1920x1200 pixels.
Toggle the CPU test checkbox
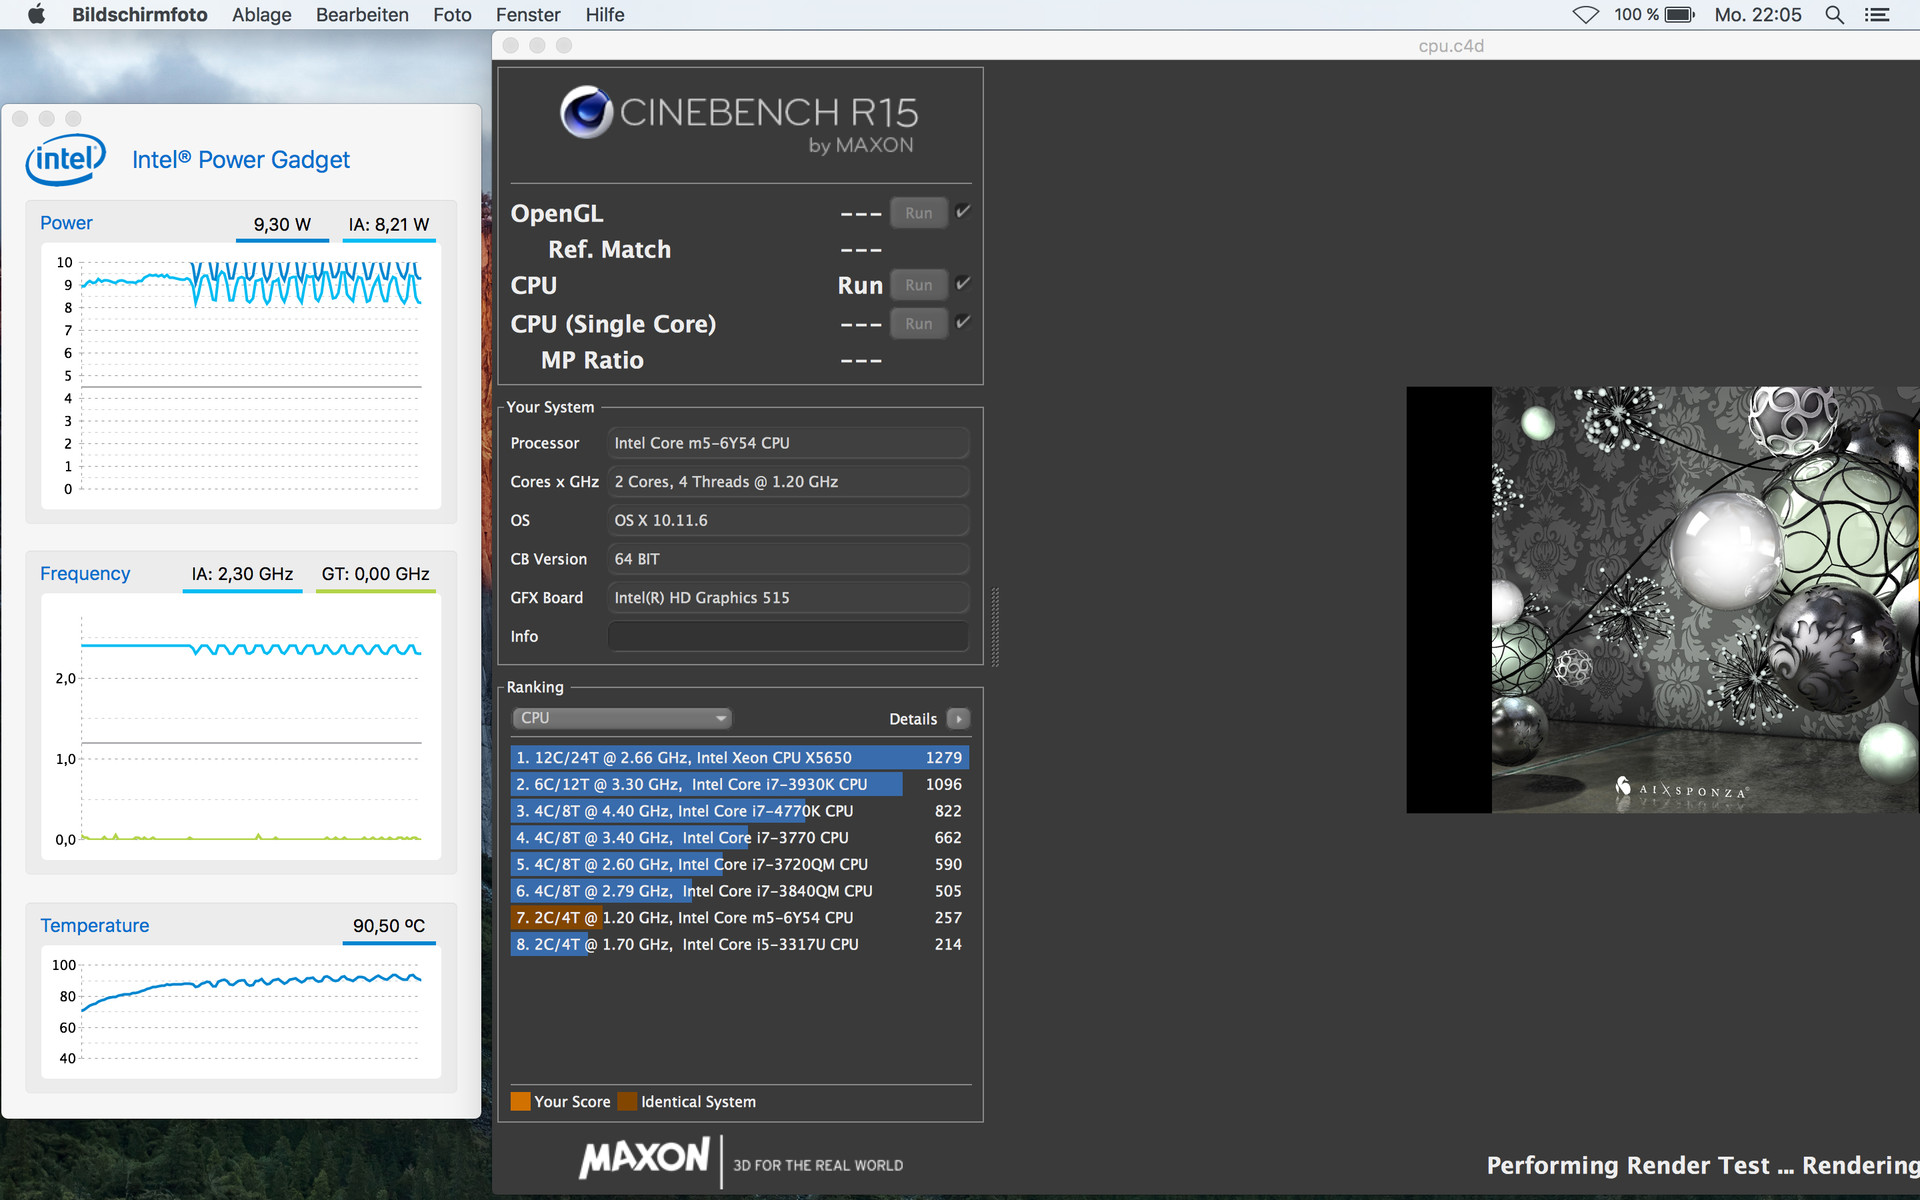pos(963,284)
